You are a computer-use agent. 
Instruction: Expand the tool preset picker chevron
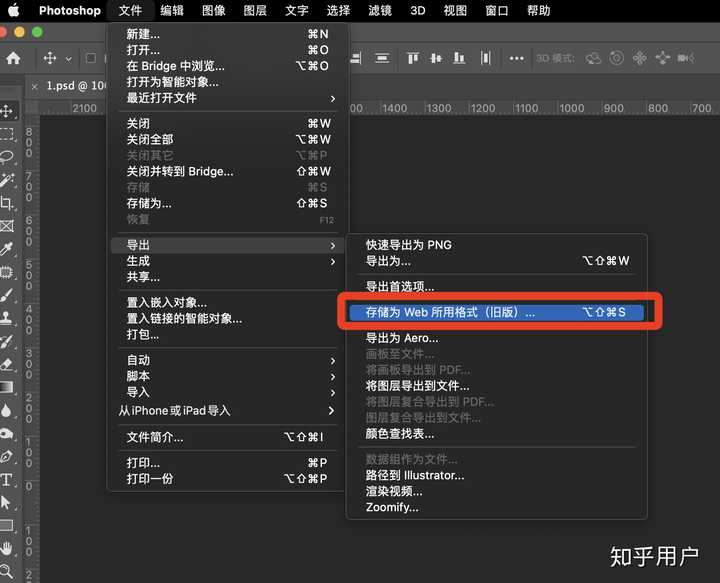(68, 59)
